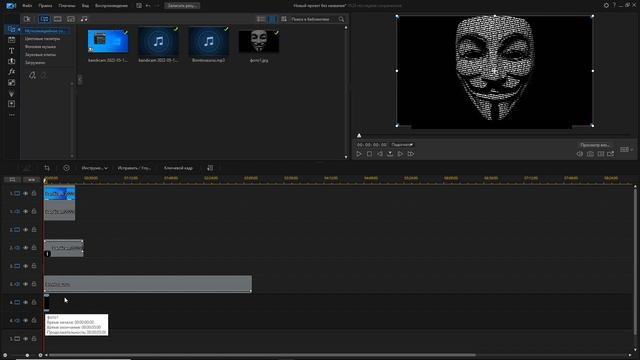
Task: Play the preview
Action: (359, 154)
